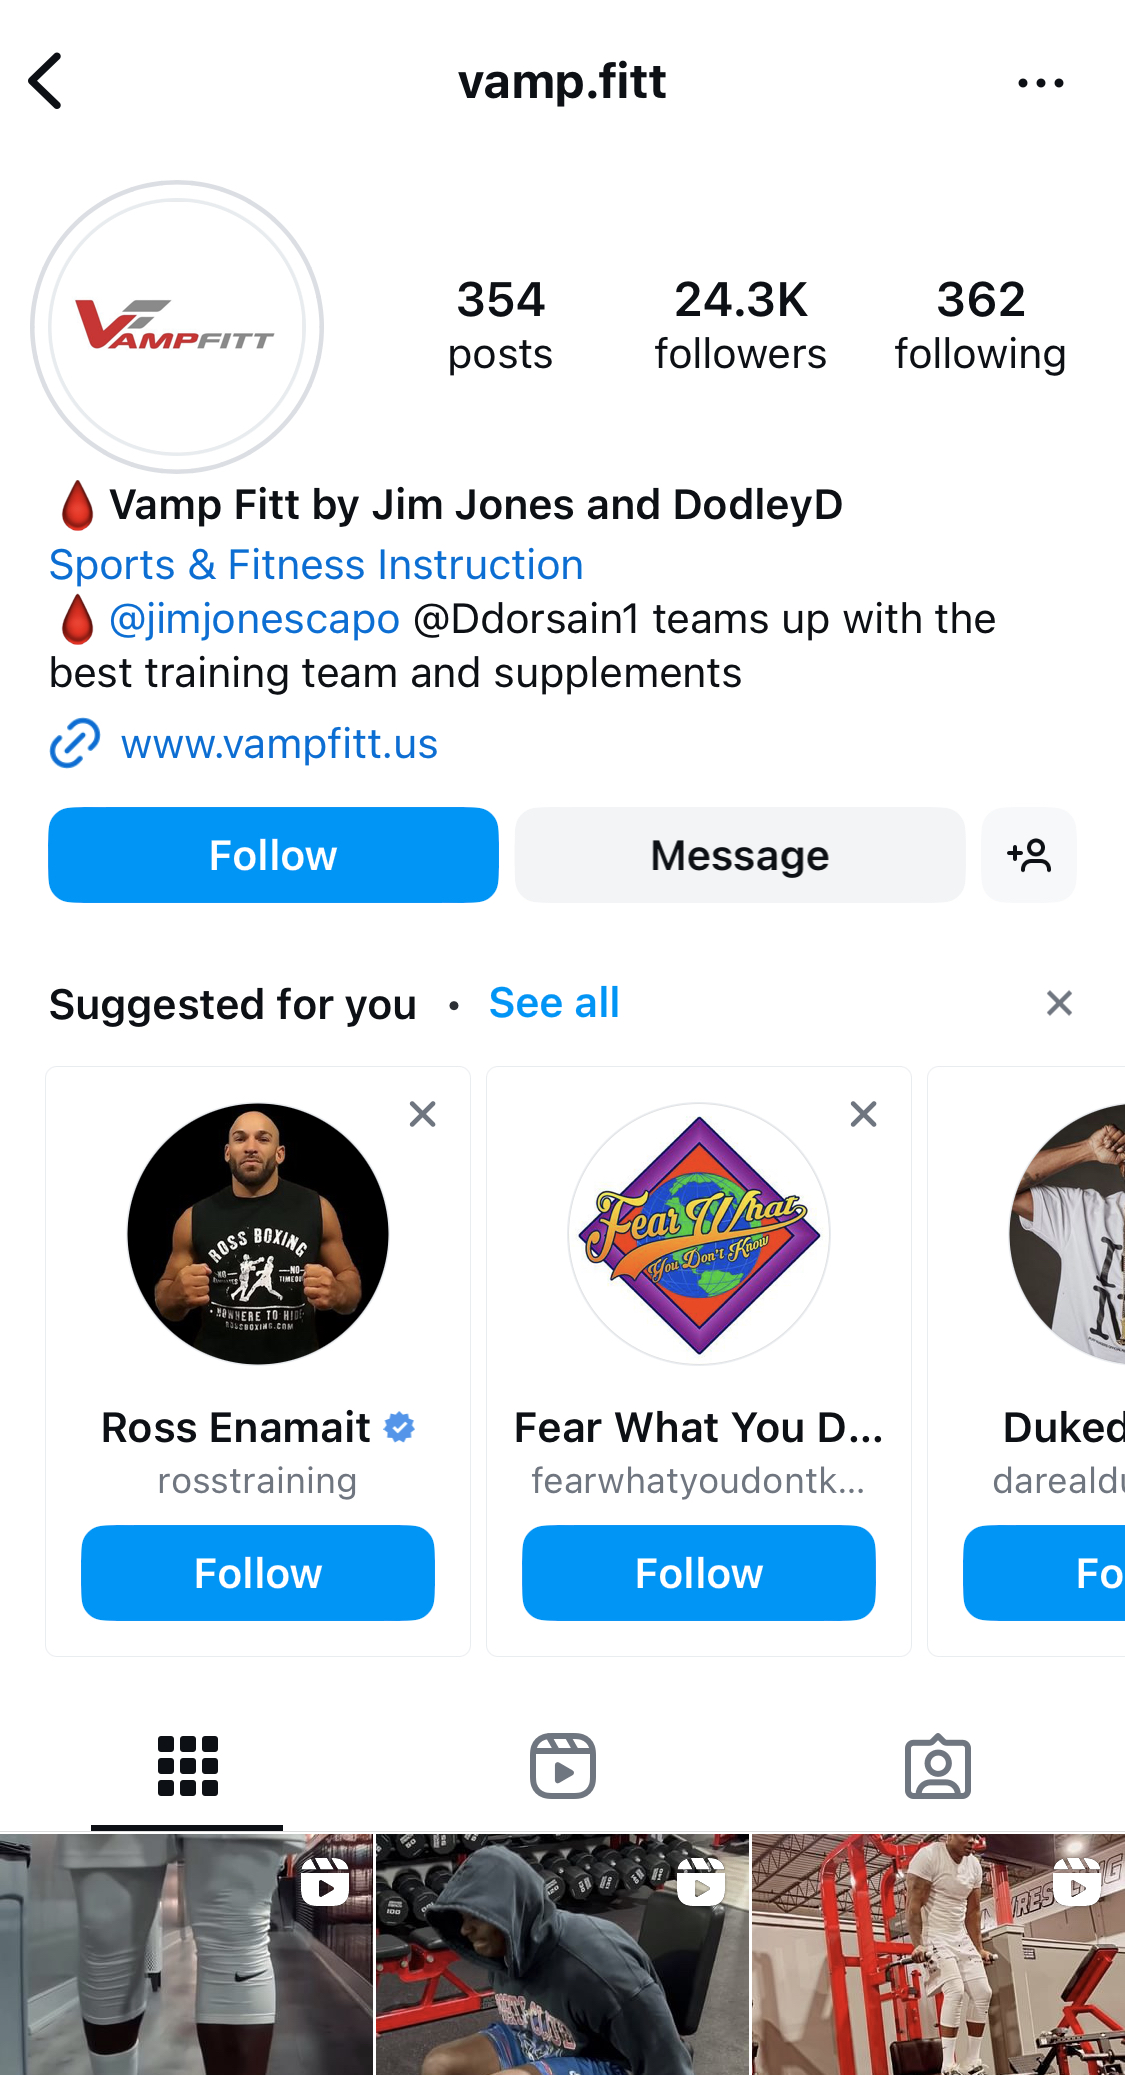The width and height of the screenshot is (1125, 2075).
Task: Dismiss the Suggested for you section
Action: point(1059,1003)
